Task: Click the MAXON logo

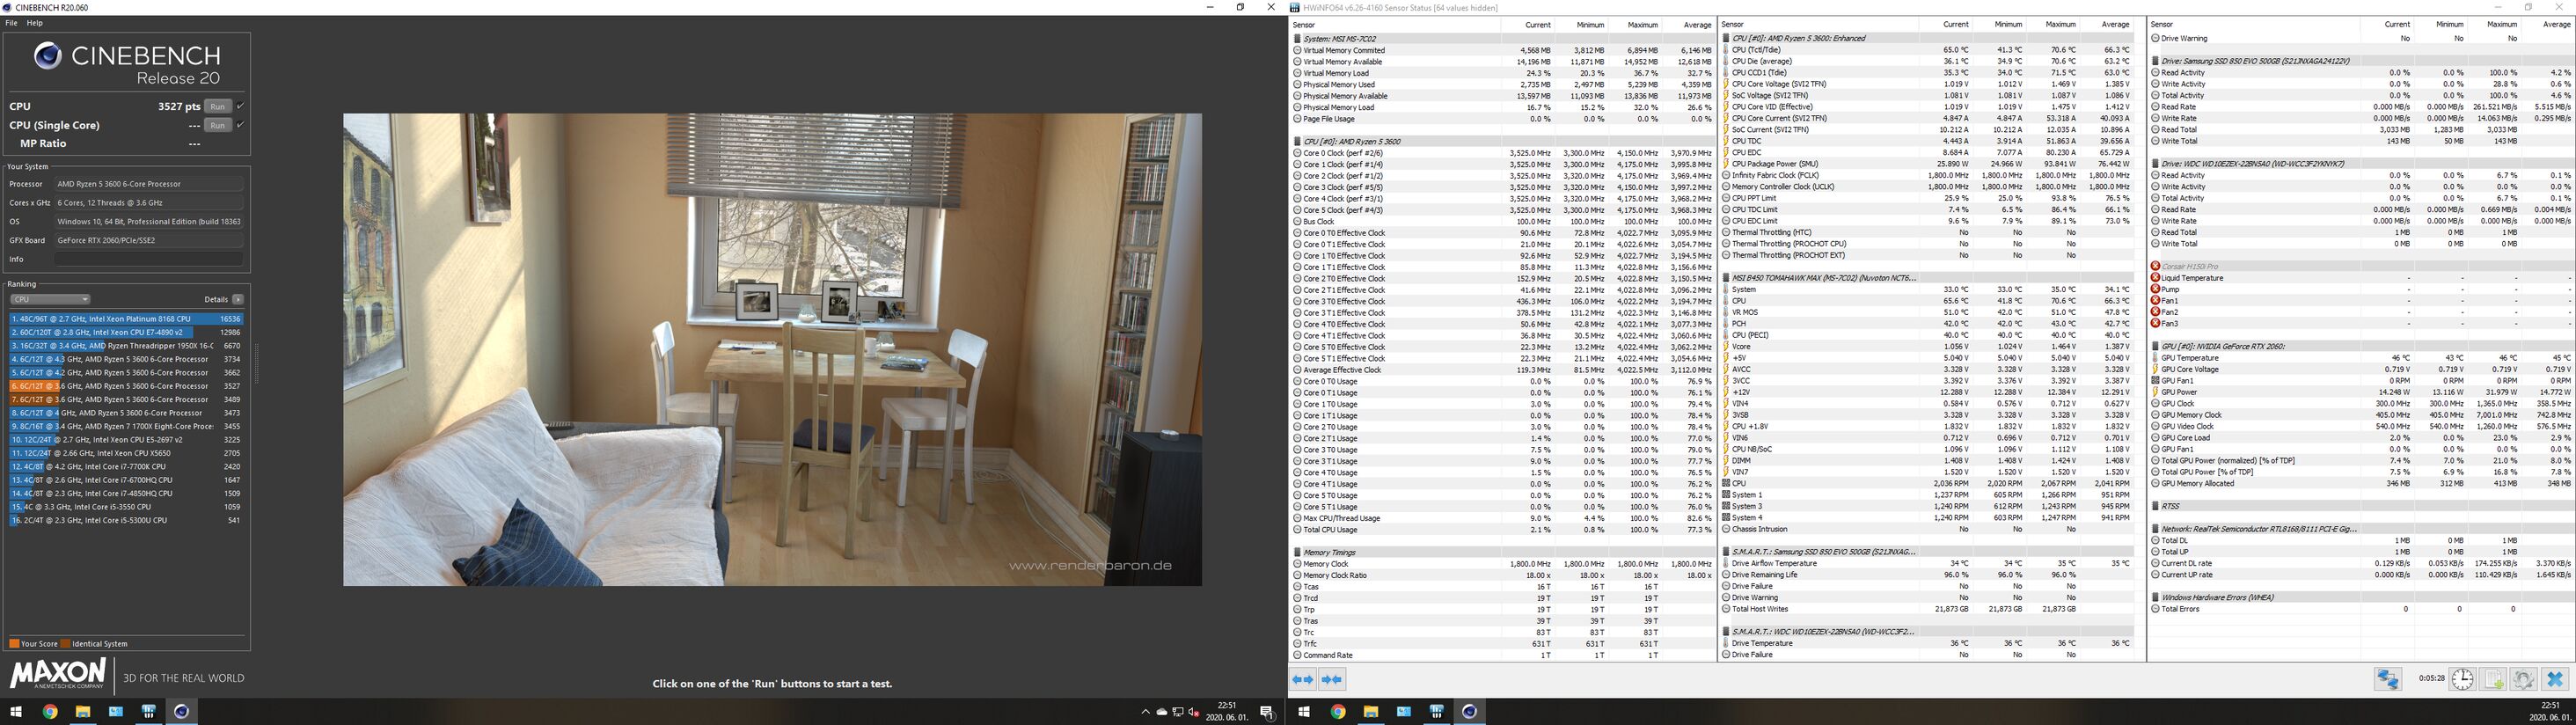Action: pyautogui.click(x=57, y=673)
